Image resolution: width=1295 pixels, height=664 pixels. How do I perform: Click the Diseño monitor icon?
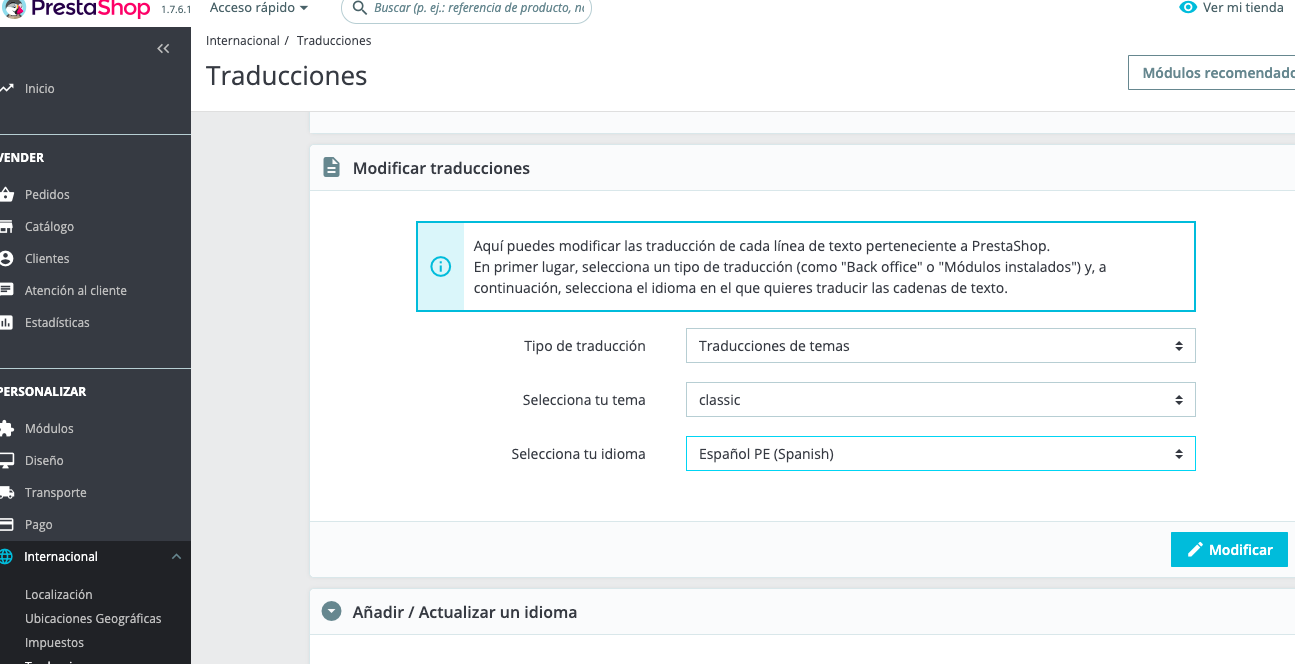pos(6,461)
